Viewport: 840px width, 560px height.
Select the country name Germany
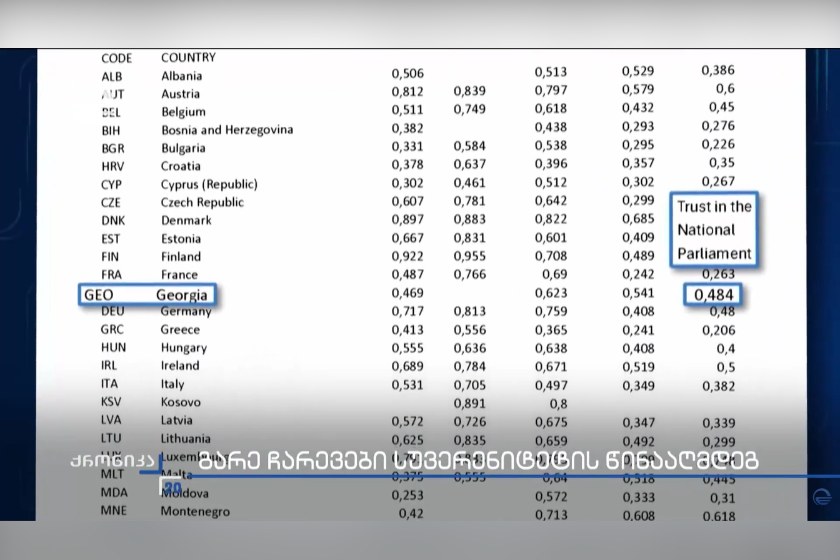pos(186,311)
